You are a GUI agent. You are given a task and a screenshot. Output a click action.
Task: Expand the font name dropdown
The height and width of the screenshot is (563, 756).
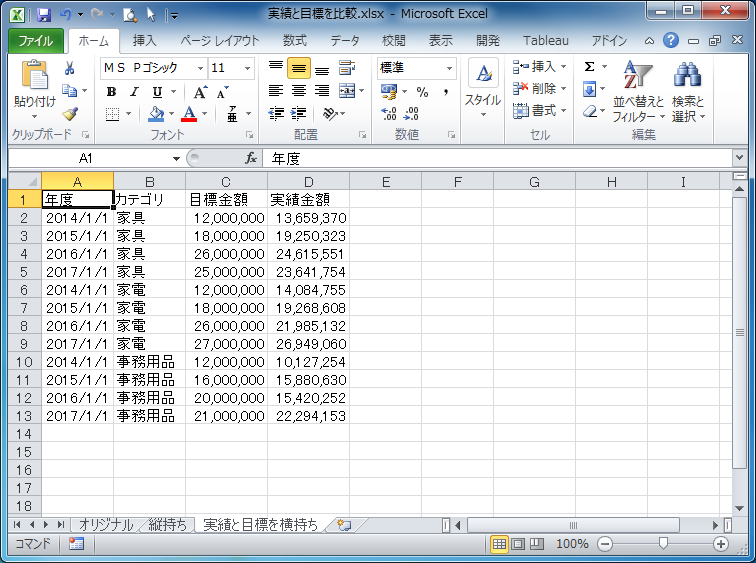point(200,68)
